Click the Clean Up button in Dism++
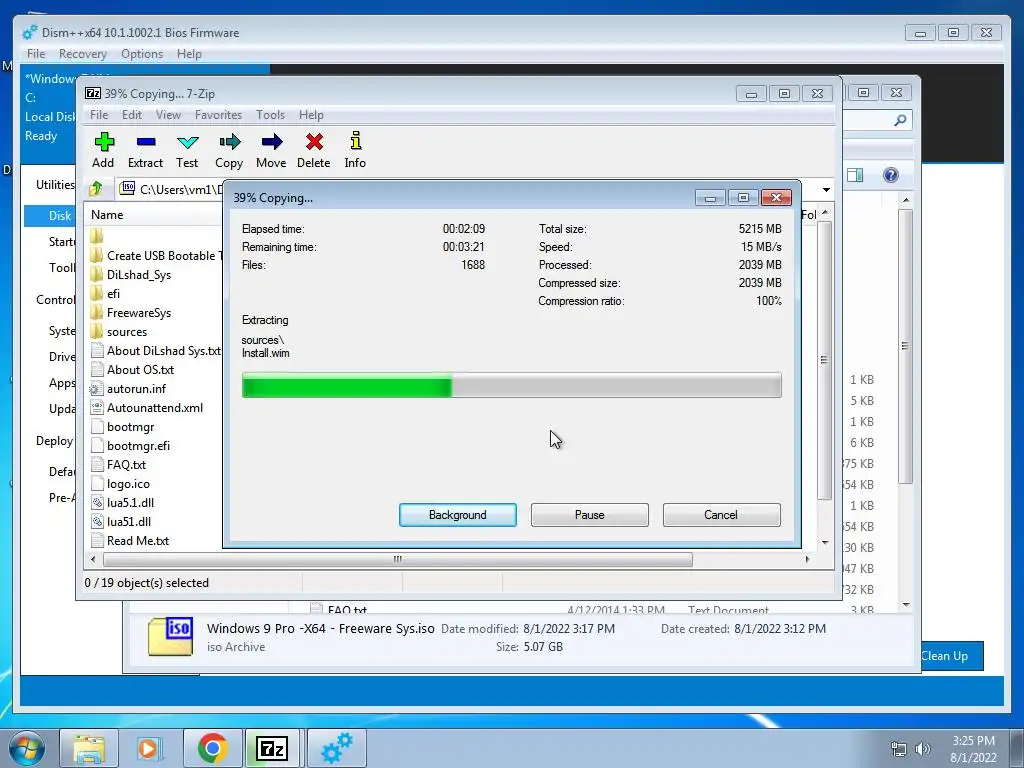The height and width of the screenshot is (768, 1024). point(951,656)
